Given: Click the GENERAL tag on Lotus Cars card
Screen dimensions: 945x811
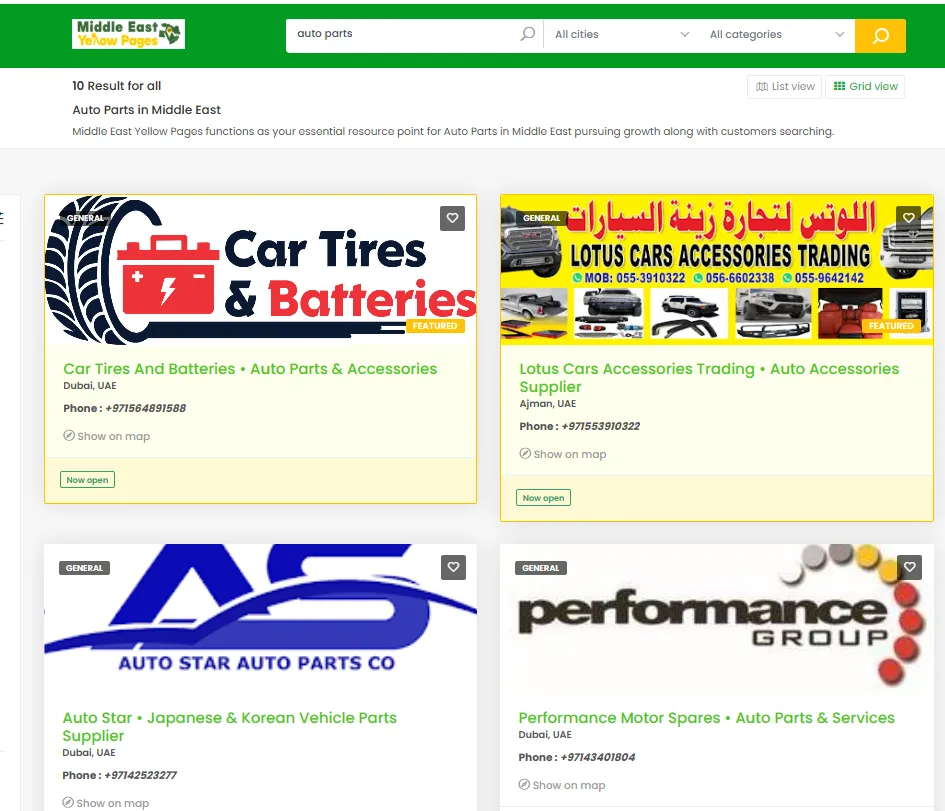Looking at the screenshot, I should coord(541,218).
